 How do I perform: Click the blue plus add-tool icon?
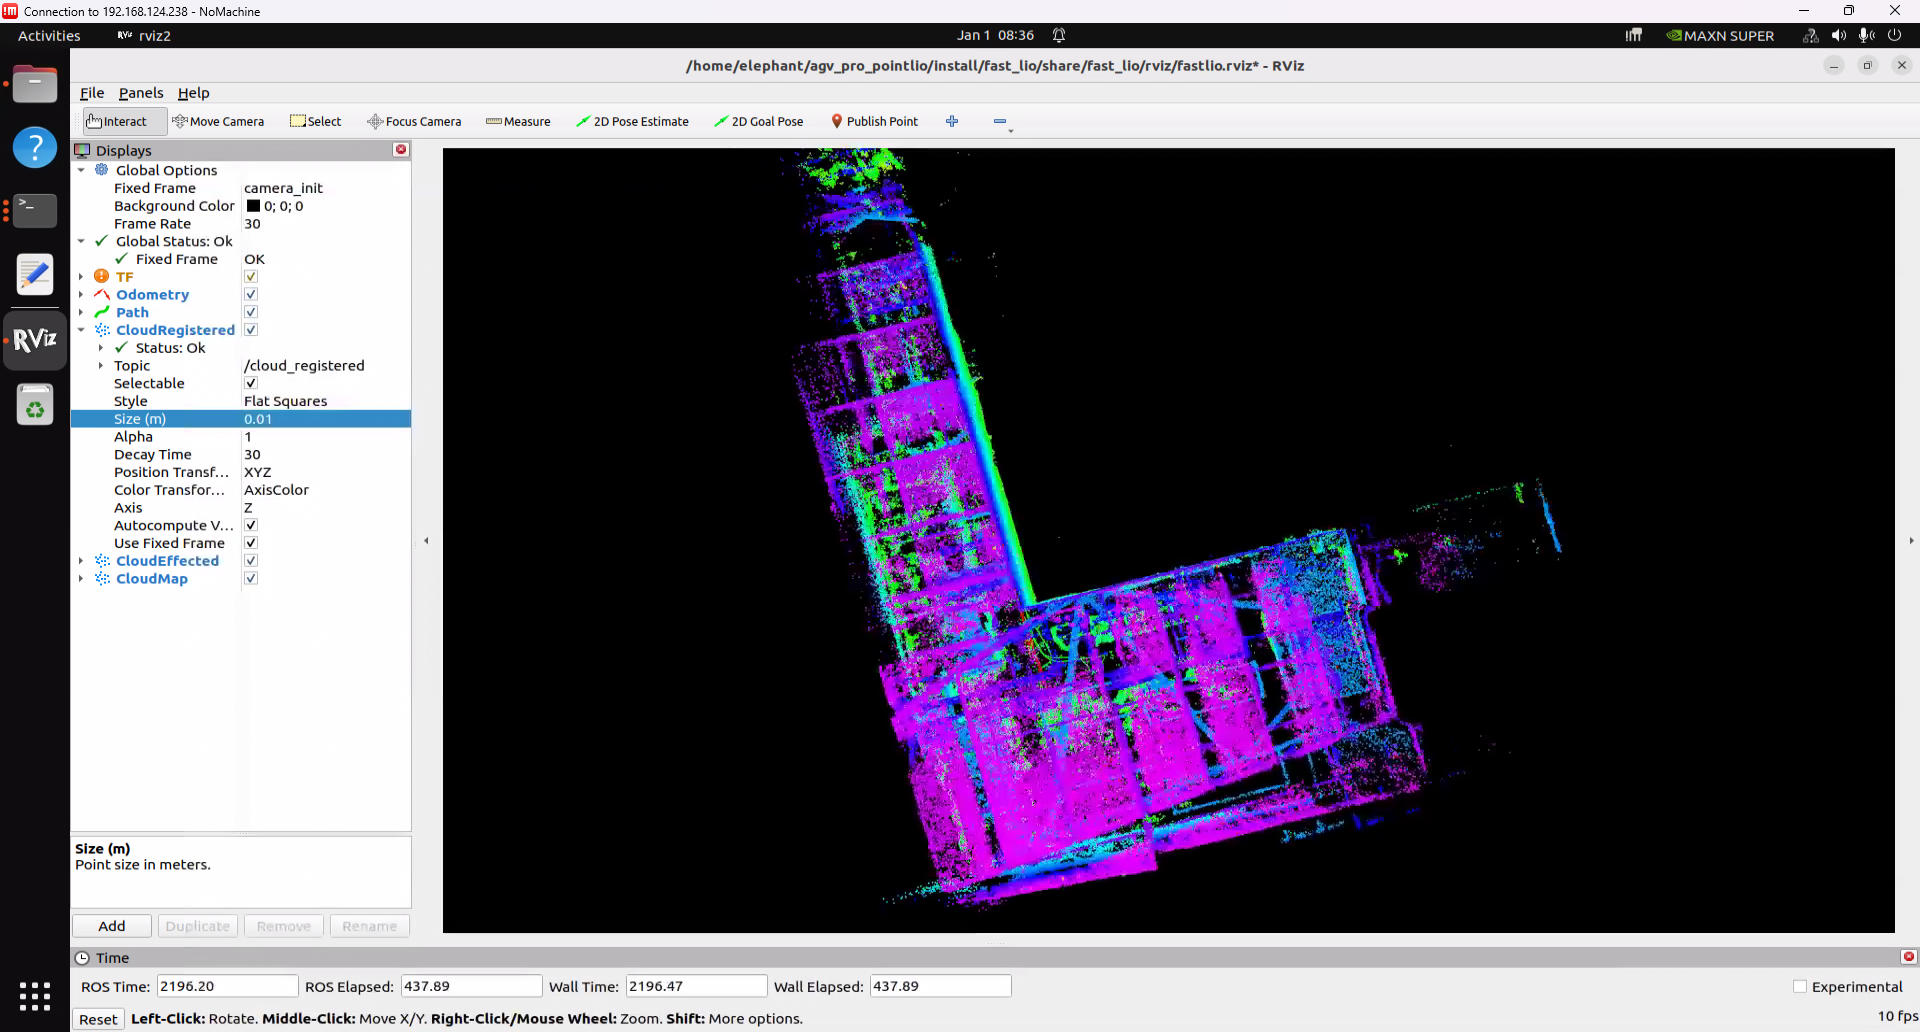(952, 121)
